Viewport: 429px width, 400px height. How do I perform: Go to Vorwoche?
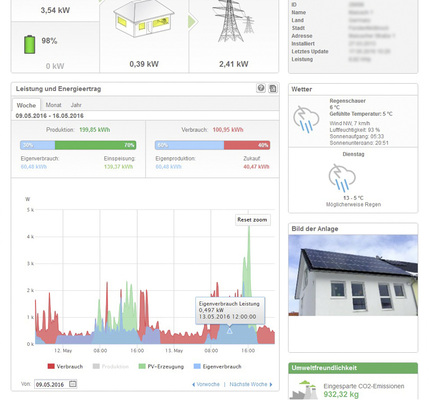coord(206,384)
